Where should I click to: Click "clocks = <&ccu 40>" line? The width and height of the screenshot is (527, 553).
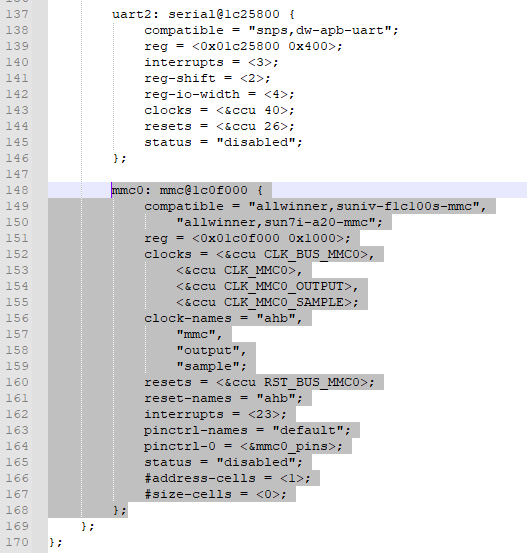[x=219, y=110]
